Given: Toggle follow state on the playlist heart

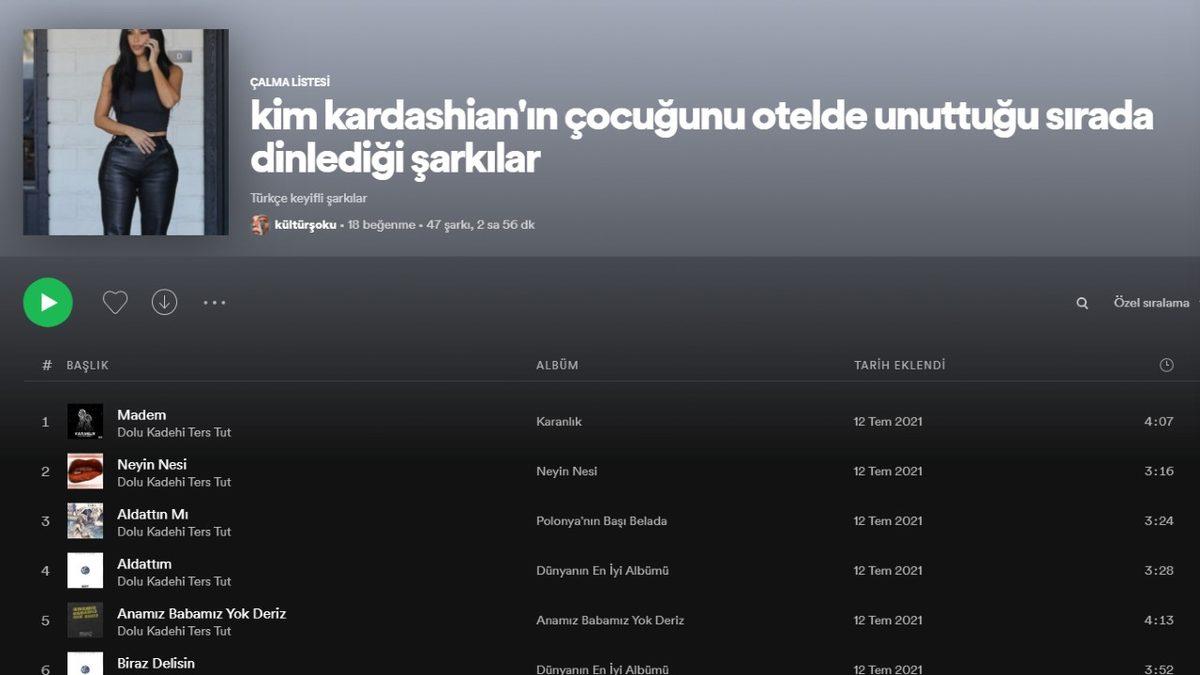Looking at the screenshot, I should click(x=114, y=301).
